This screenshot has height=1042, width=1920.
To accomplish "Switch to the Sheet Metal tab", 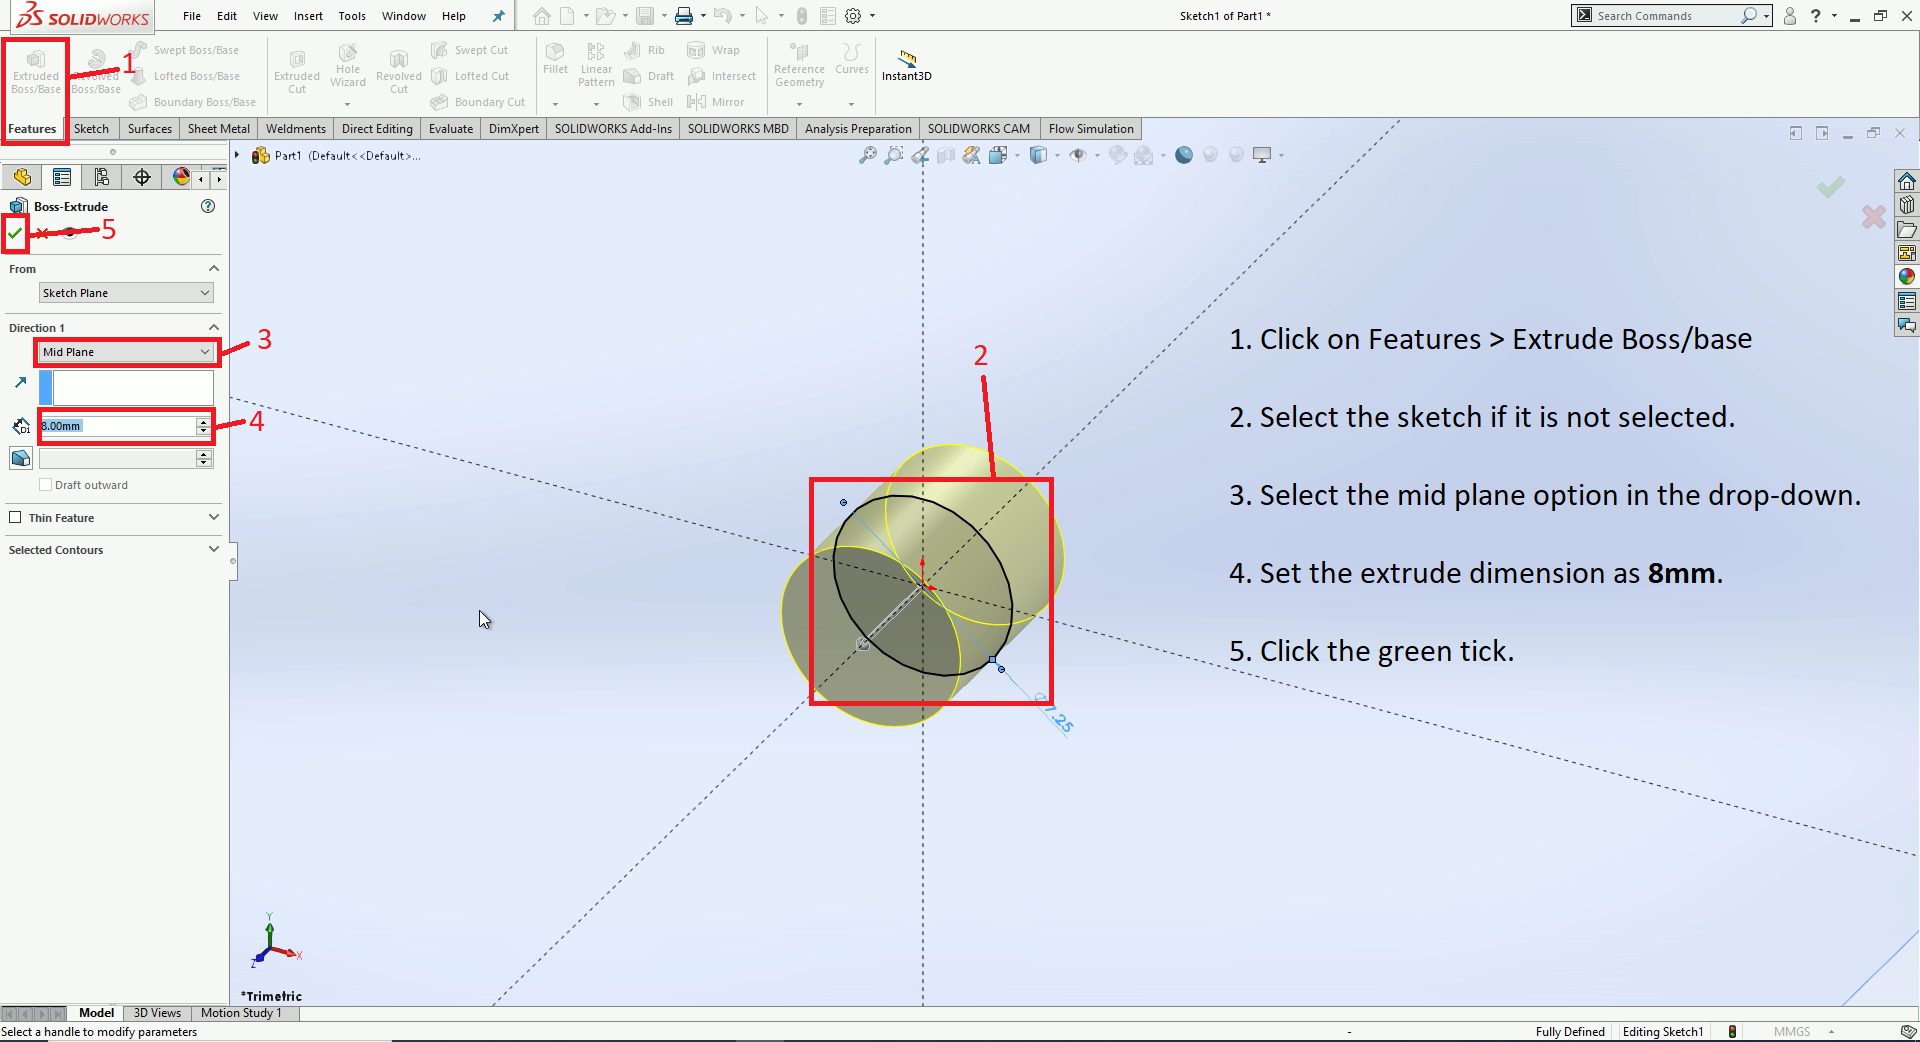I will pos(219,129).
